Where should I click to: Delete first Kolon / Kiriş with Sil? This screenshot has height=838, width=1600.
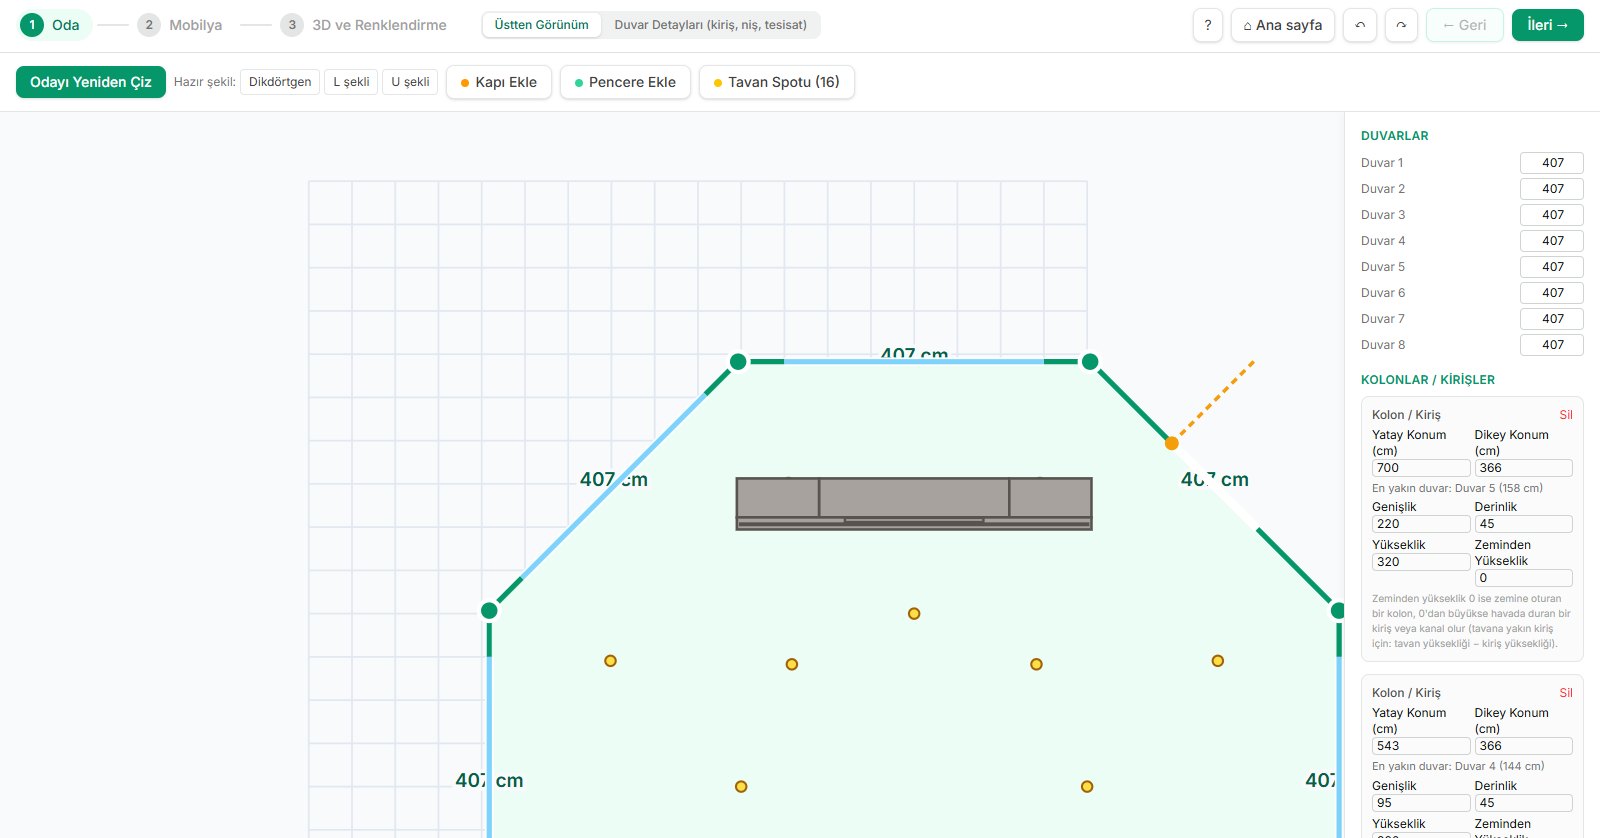coord(1566,415)
